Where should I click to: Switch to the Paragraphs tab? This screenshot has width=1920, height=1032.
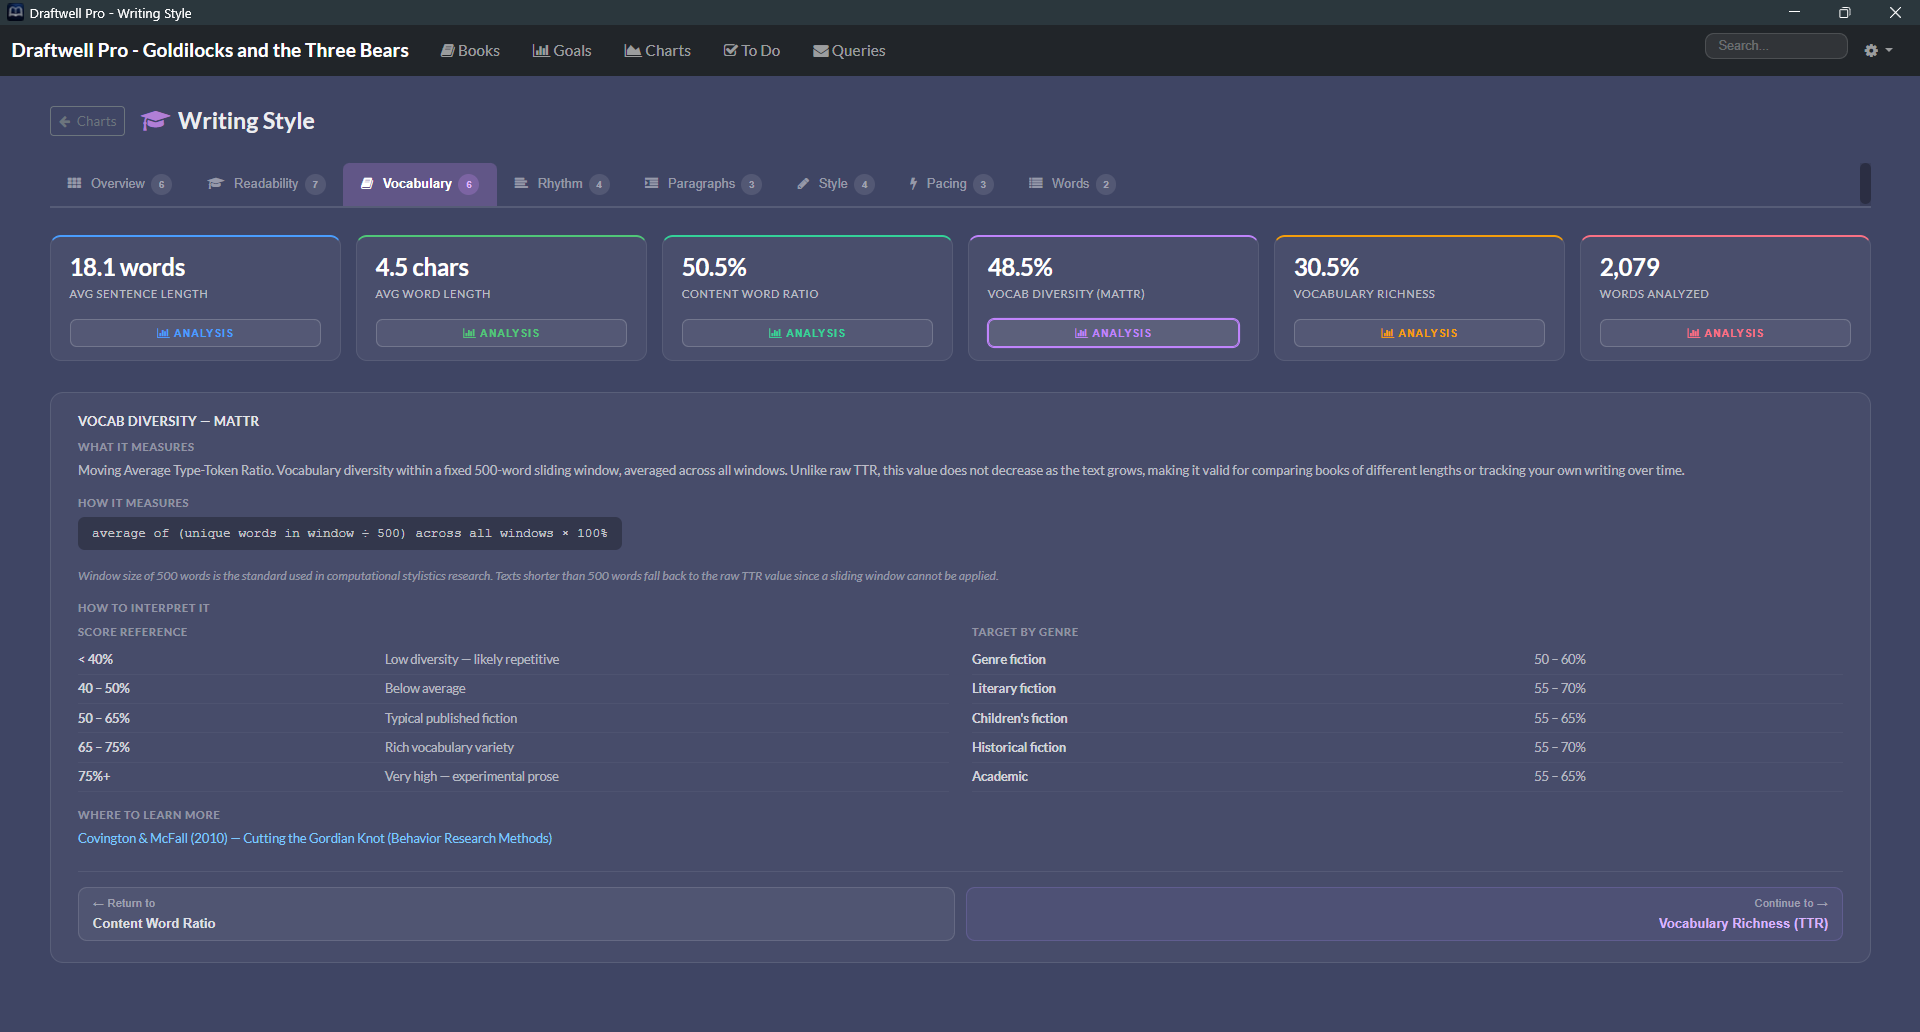[x=703, y=184]
